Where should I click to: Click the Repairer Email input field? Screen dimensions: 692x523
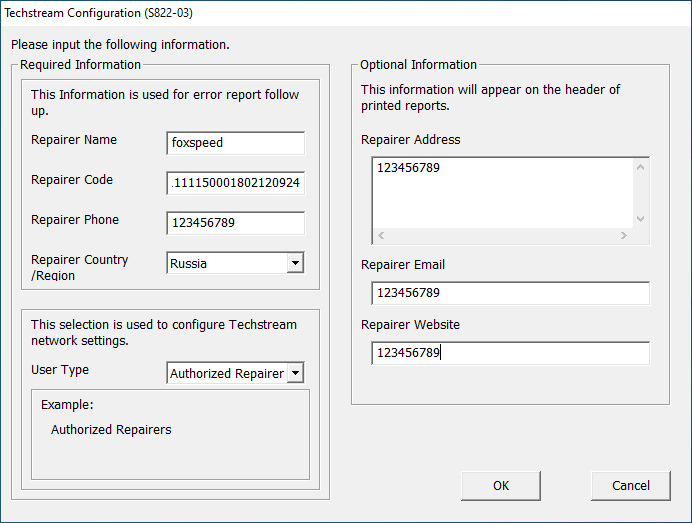coord(510,293)
